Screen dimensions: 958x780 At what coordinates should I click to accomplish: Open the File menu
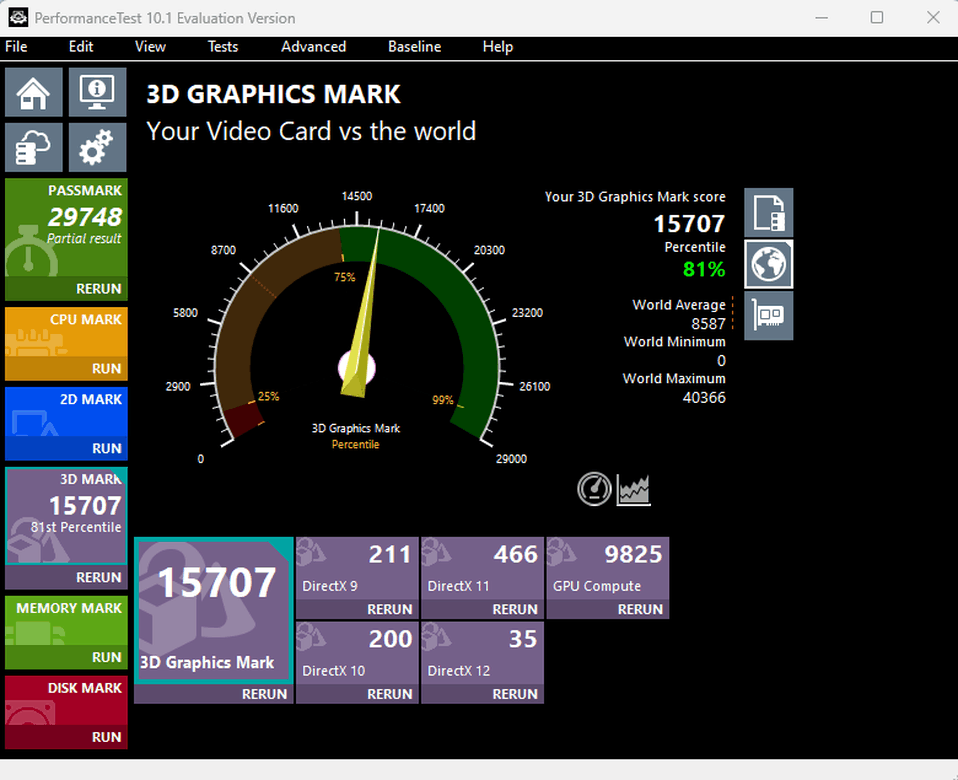16,47
